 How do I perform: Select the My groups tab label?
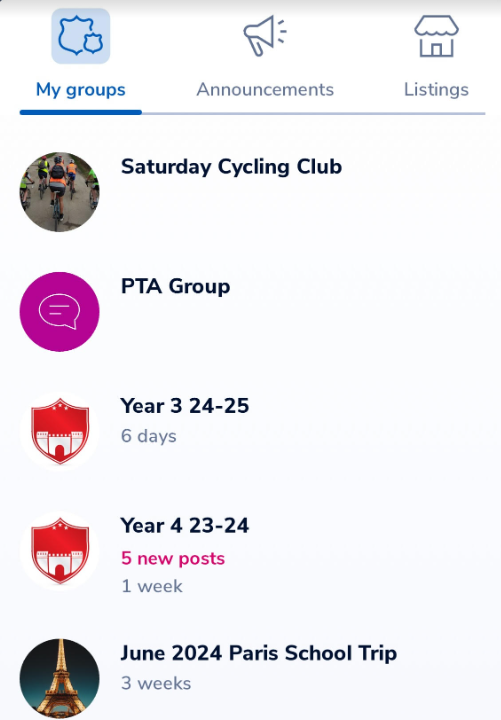click(x=80, y=90)
